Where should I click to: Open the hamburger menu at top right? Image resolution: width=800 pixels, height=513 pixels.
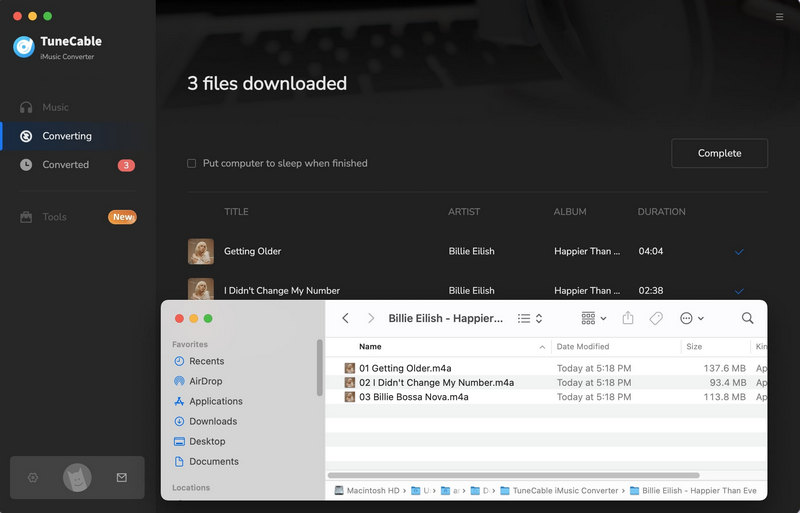(779, 17)
